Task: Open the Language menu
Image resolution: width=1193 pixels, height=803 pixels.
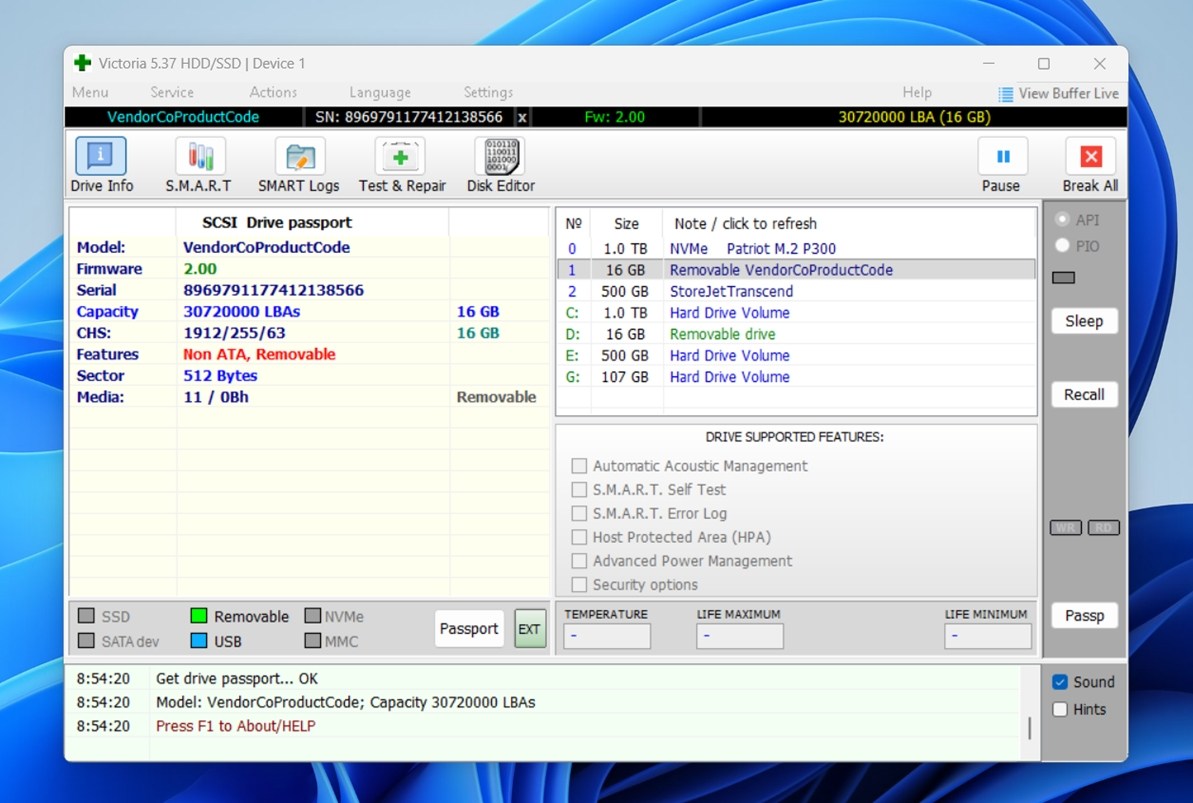Action: pos(380,92)
